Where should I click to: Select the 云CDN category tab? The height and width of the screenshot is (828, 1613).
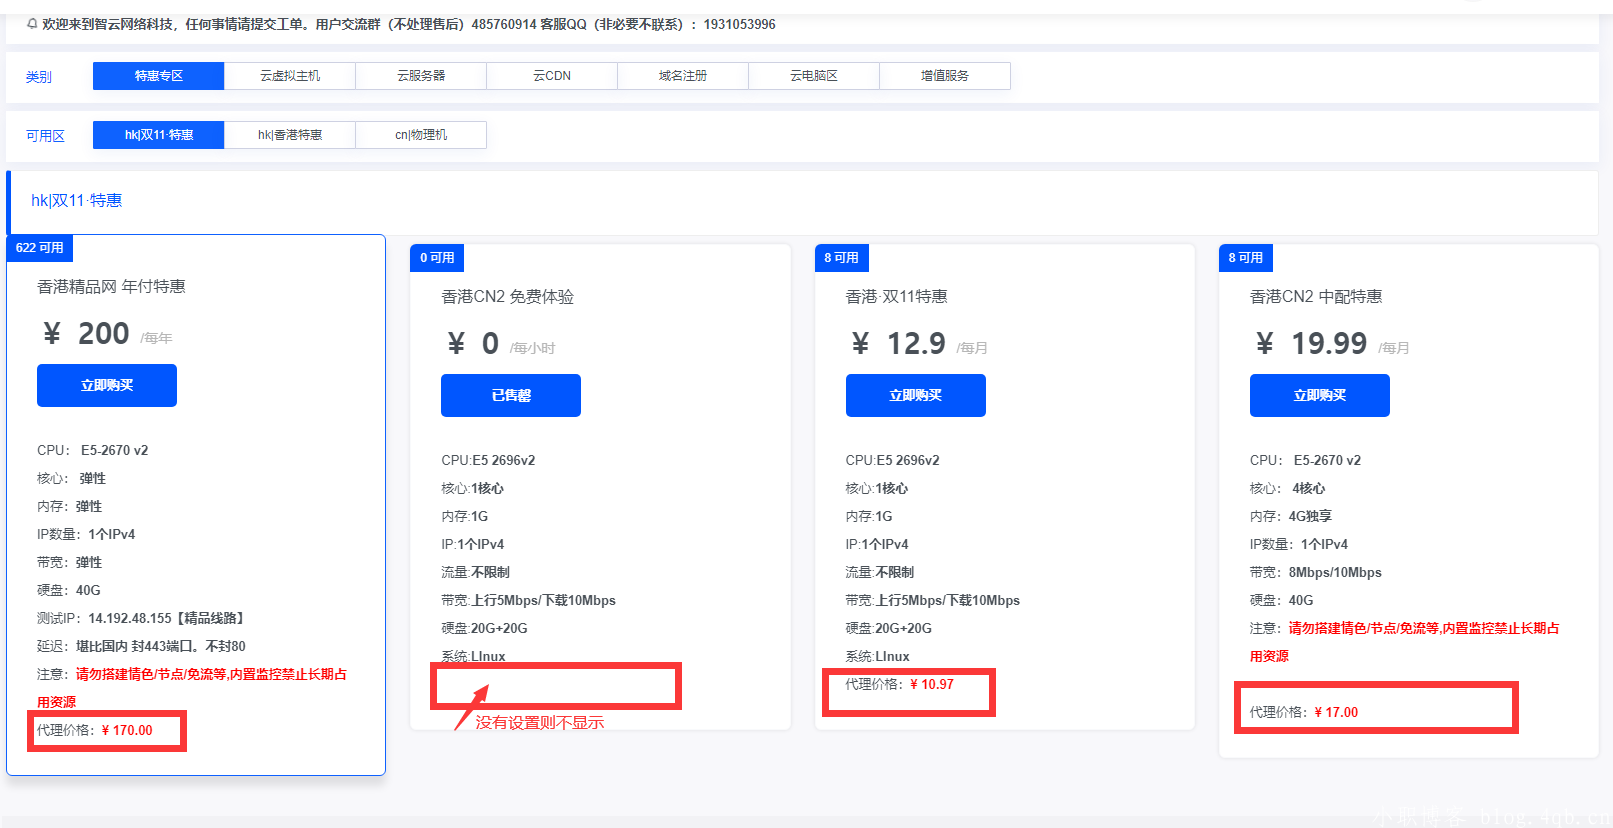(x=552, y=76)
